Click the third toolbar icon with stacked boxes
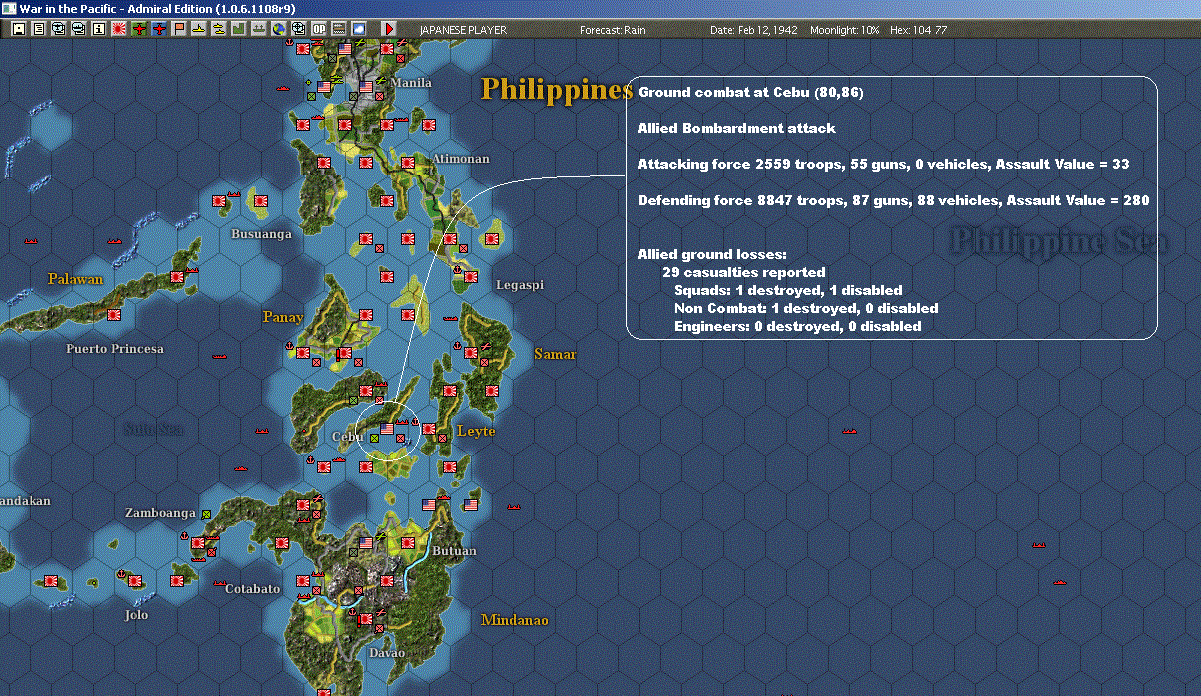1201x696 pixels. (x=58, y=29)
